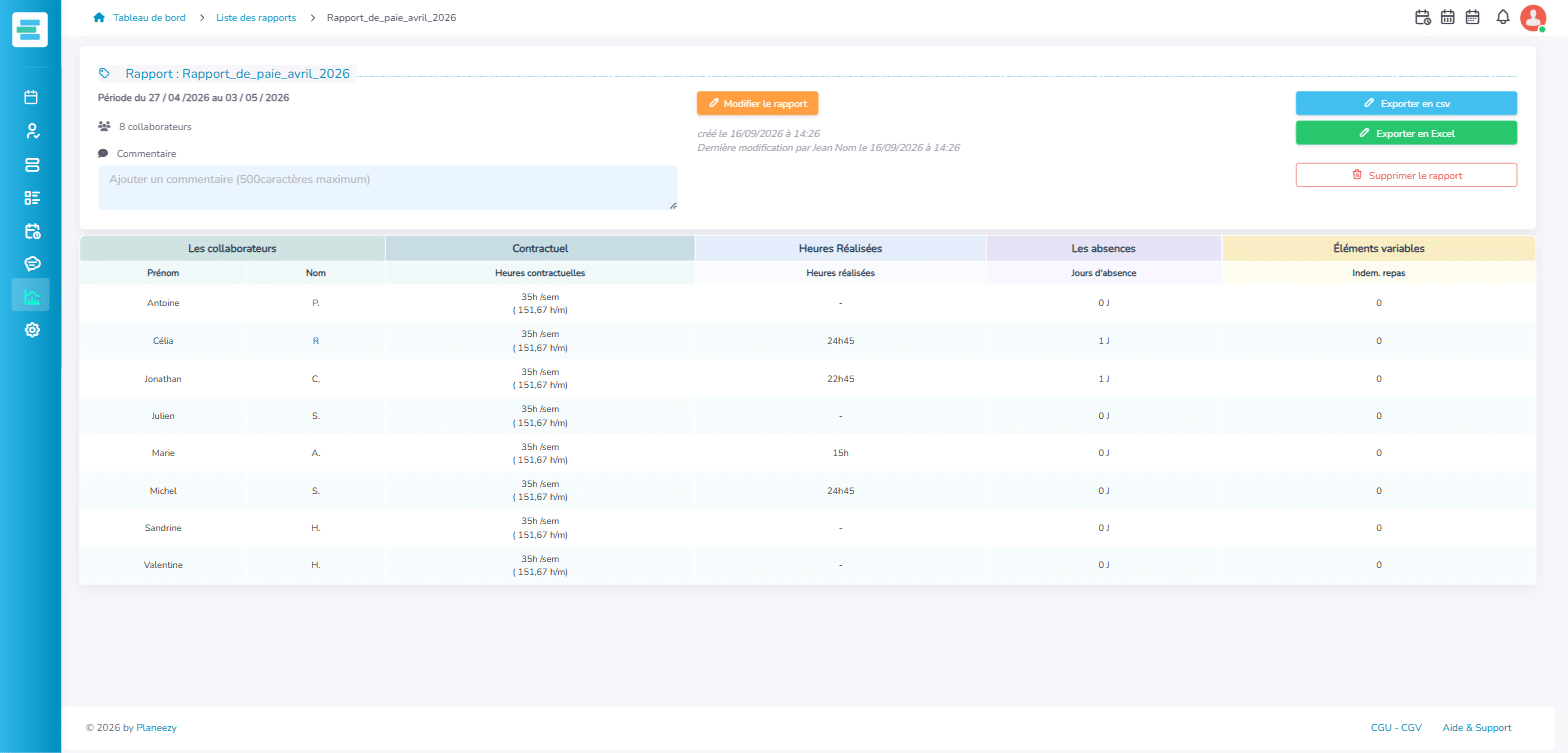Click the Jours d'absence column header
The height and width of the screenshot is (753, 1568).
coord(1104,273)
